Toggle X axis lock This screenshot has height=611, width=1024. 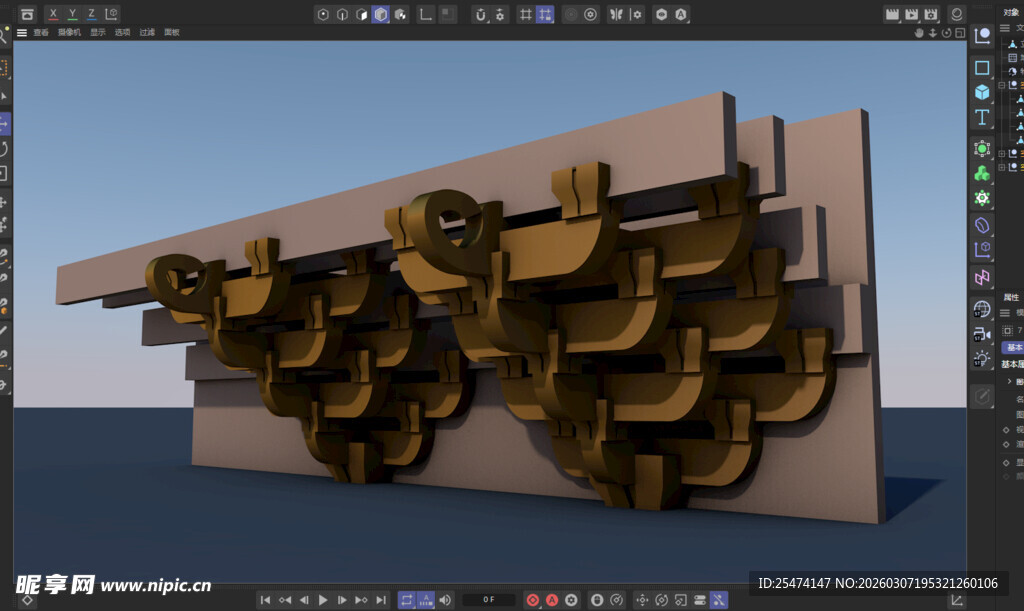53,14
